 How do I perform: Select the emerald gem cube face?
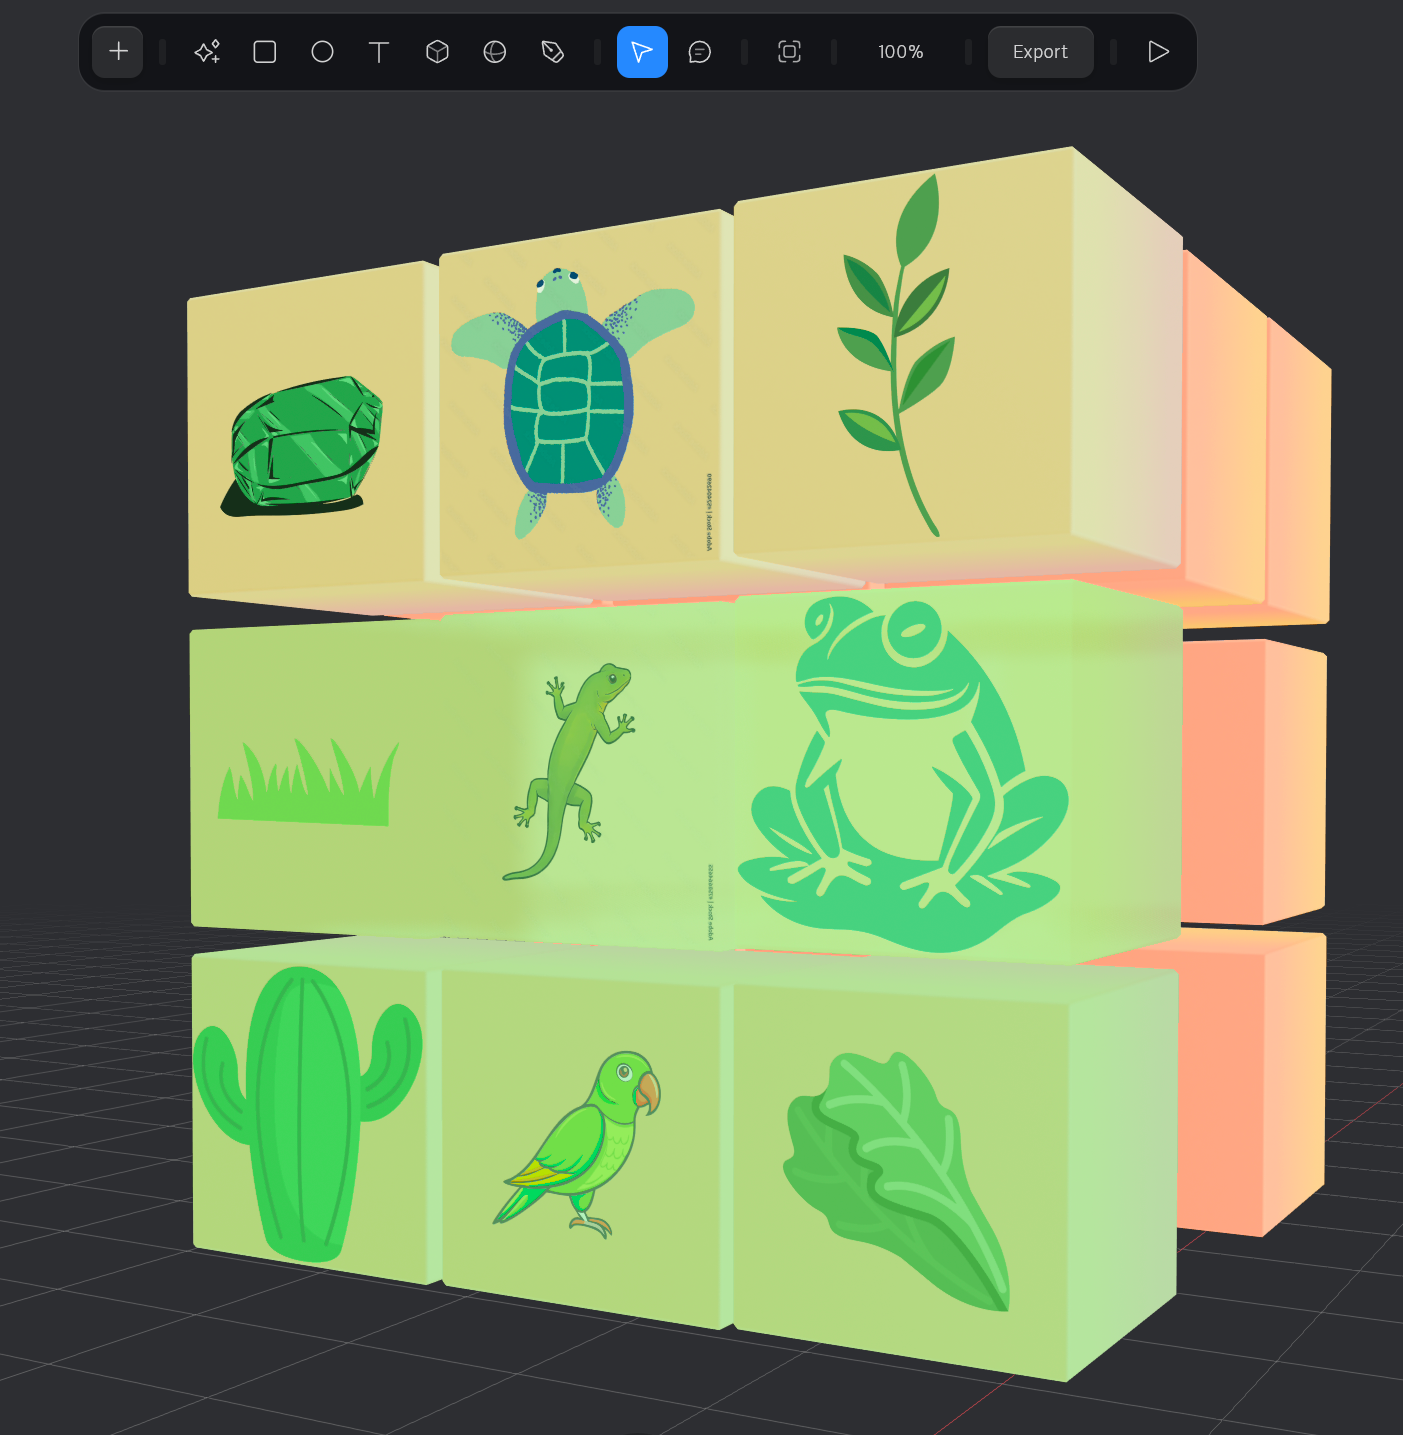coord(305,440)
